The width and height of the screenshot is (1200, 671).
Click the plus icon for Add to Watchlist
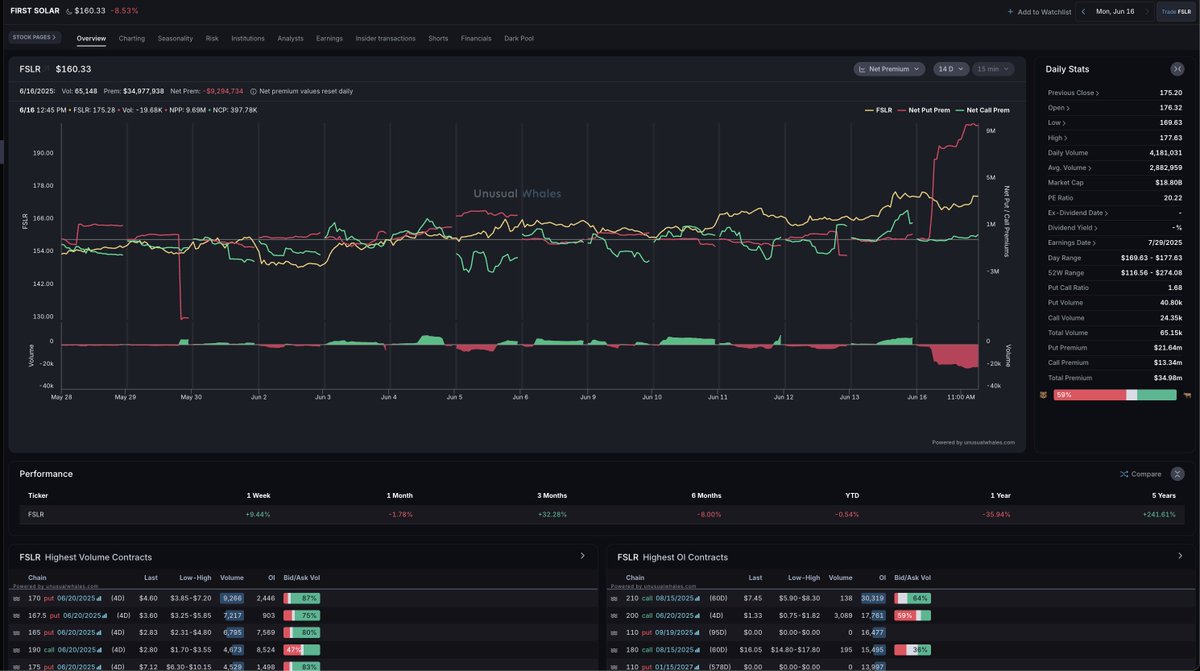tap(1010, 12)
